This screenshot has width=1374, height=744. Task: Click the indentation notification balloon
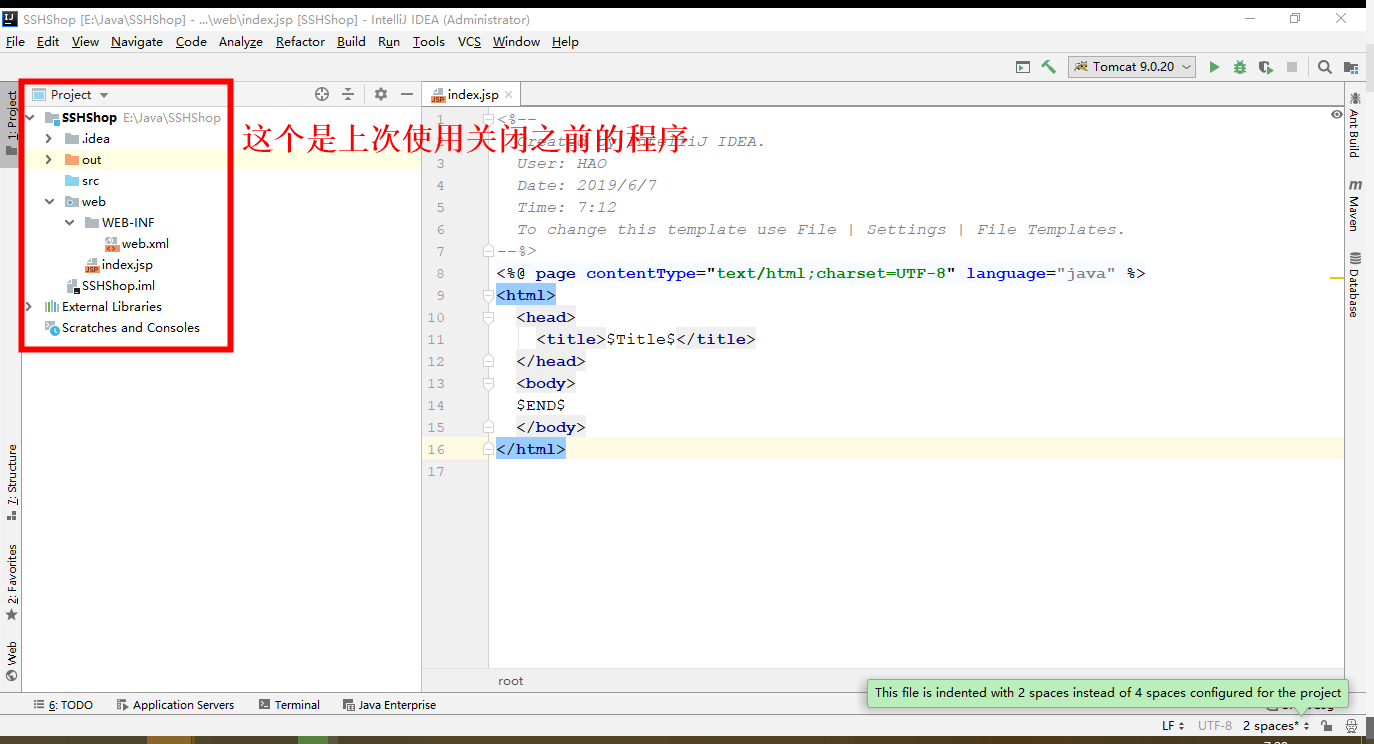pos(1107,693)
